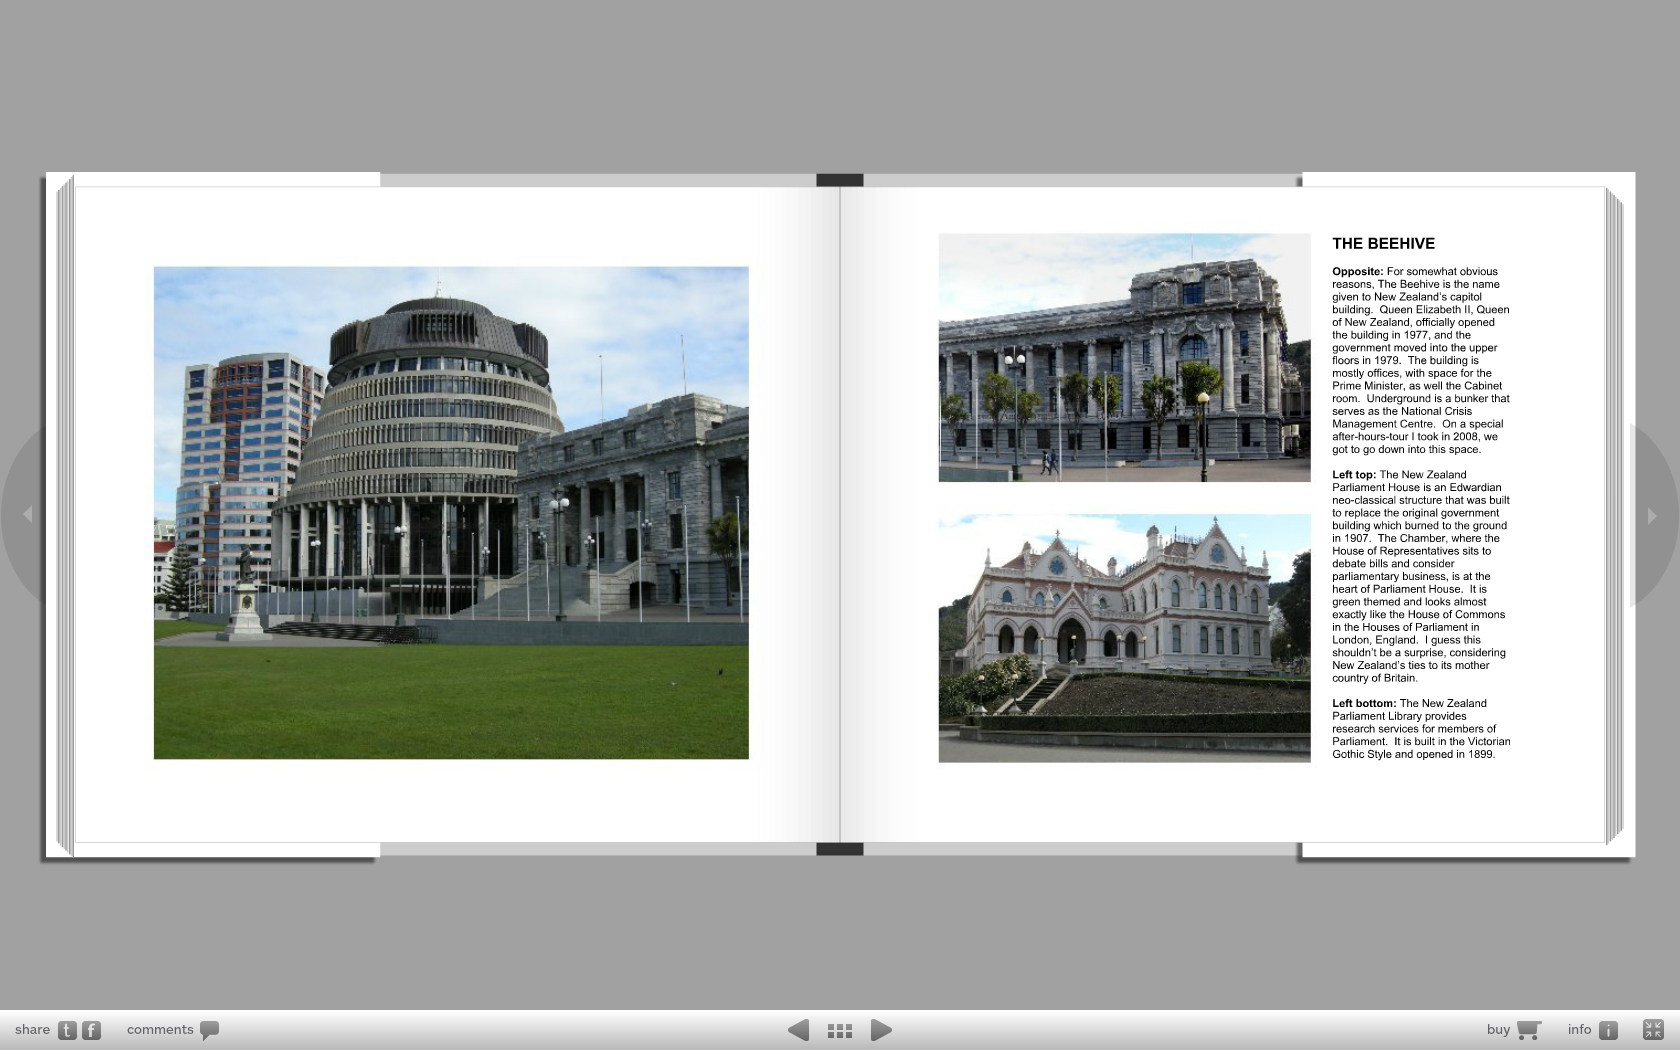Click the 'THE BEEHIVE' heading
The height and width of the screenshot is (1050, 1680).
coord(1383,244)
